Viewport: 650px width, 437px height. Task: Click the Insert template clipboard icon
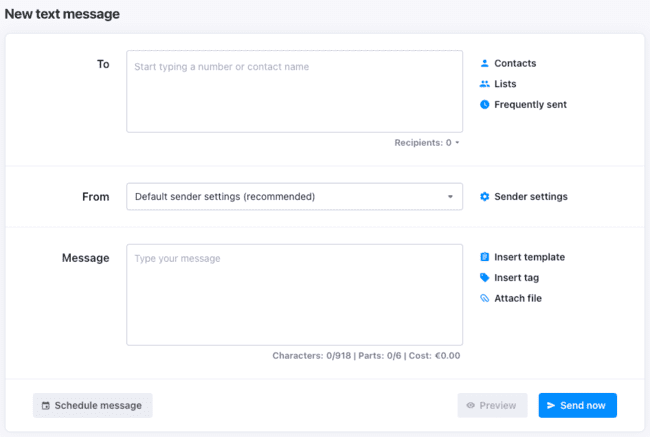click(x=484, y=257)
